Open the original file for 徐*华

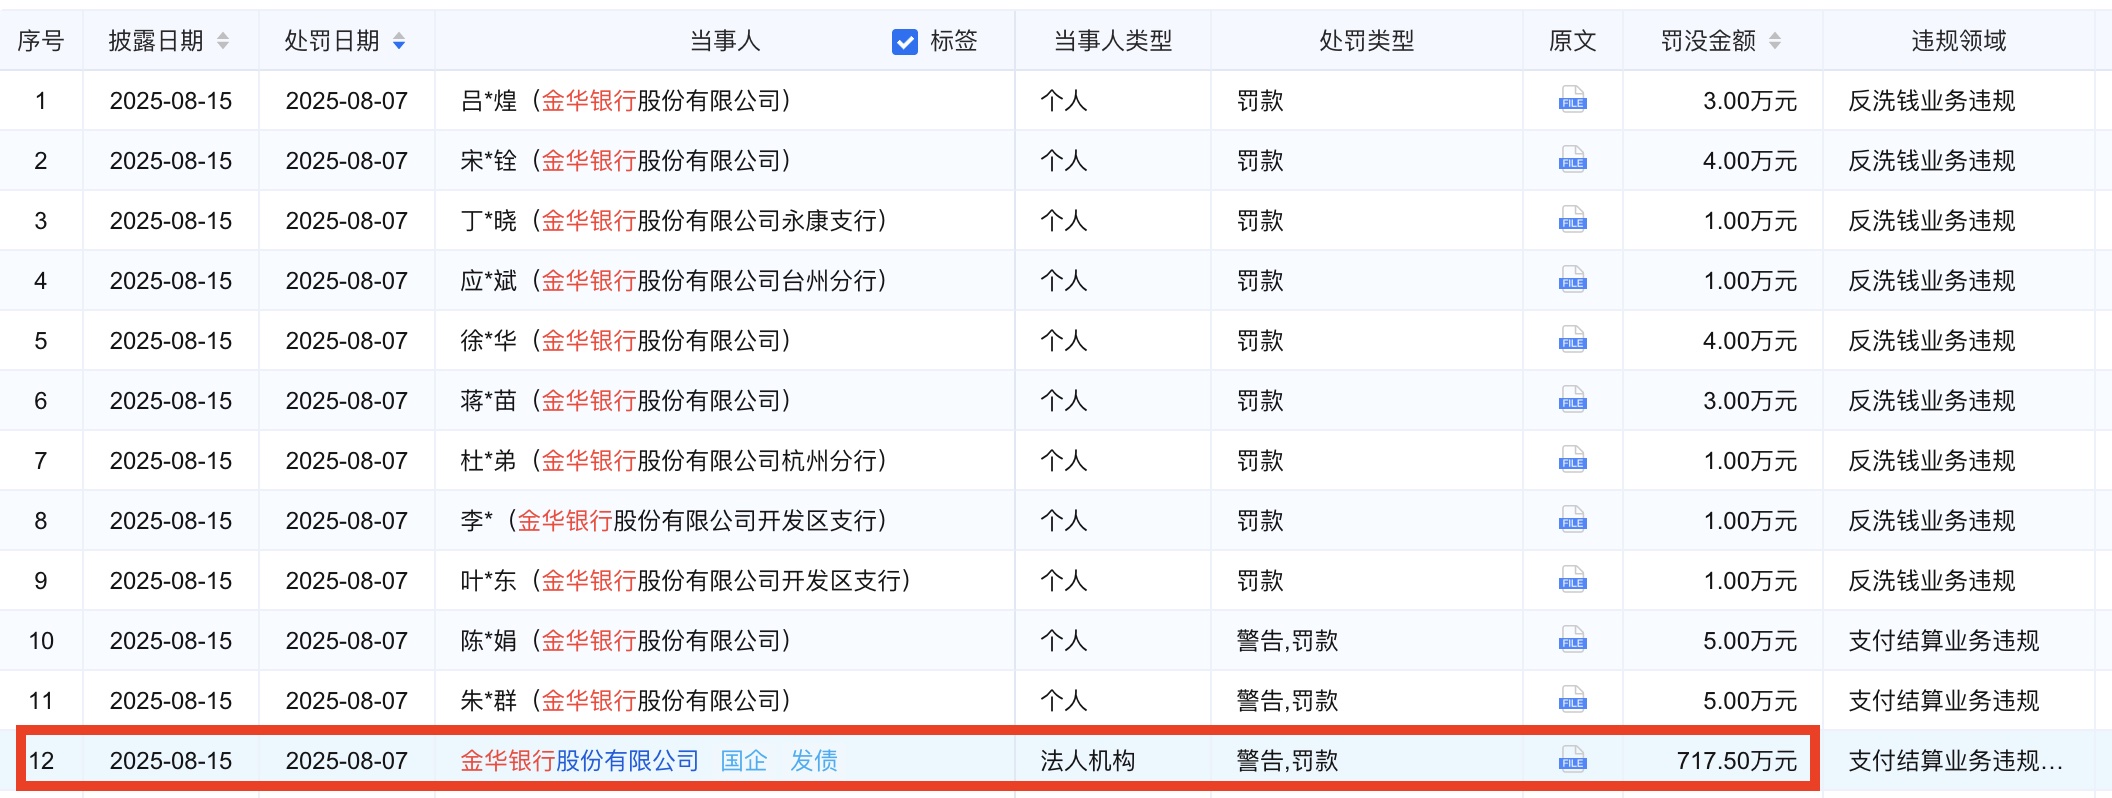click(x=1572, y=341)
